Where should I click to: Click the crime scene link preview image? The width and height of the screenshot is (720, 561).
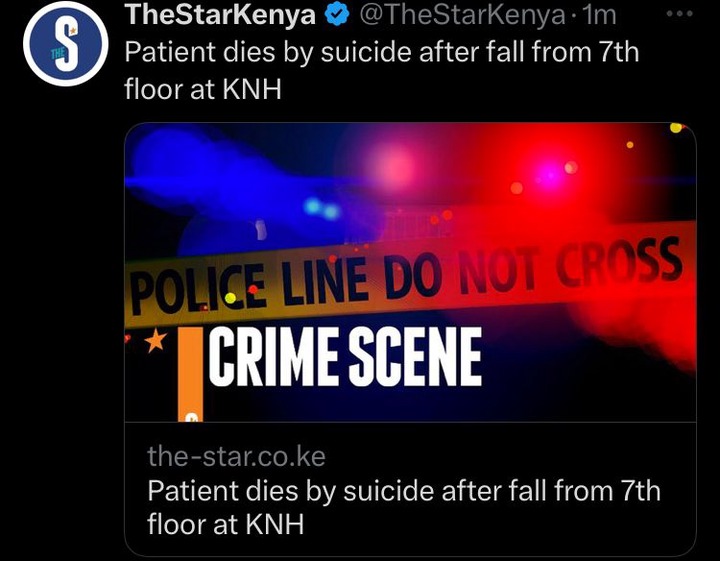pos(410,272)
